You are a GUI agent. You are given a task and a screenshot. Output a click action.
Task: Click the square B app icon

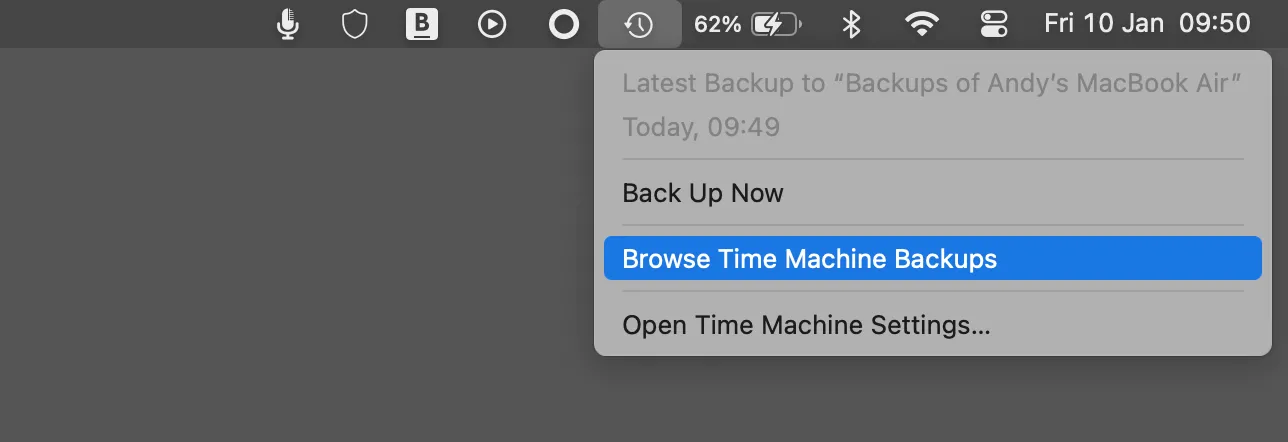(x=422, y=24)
